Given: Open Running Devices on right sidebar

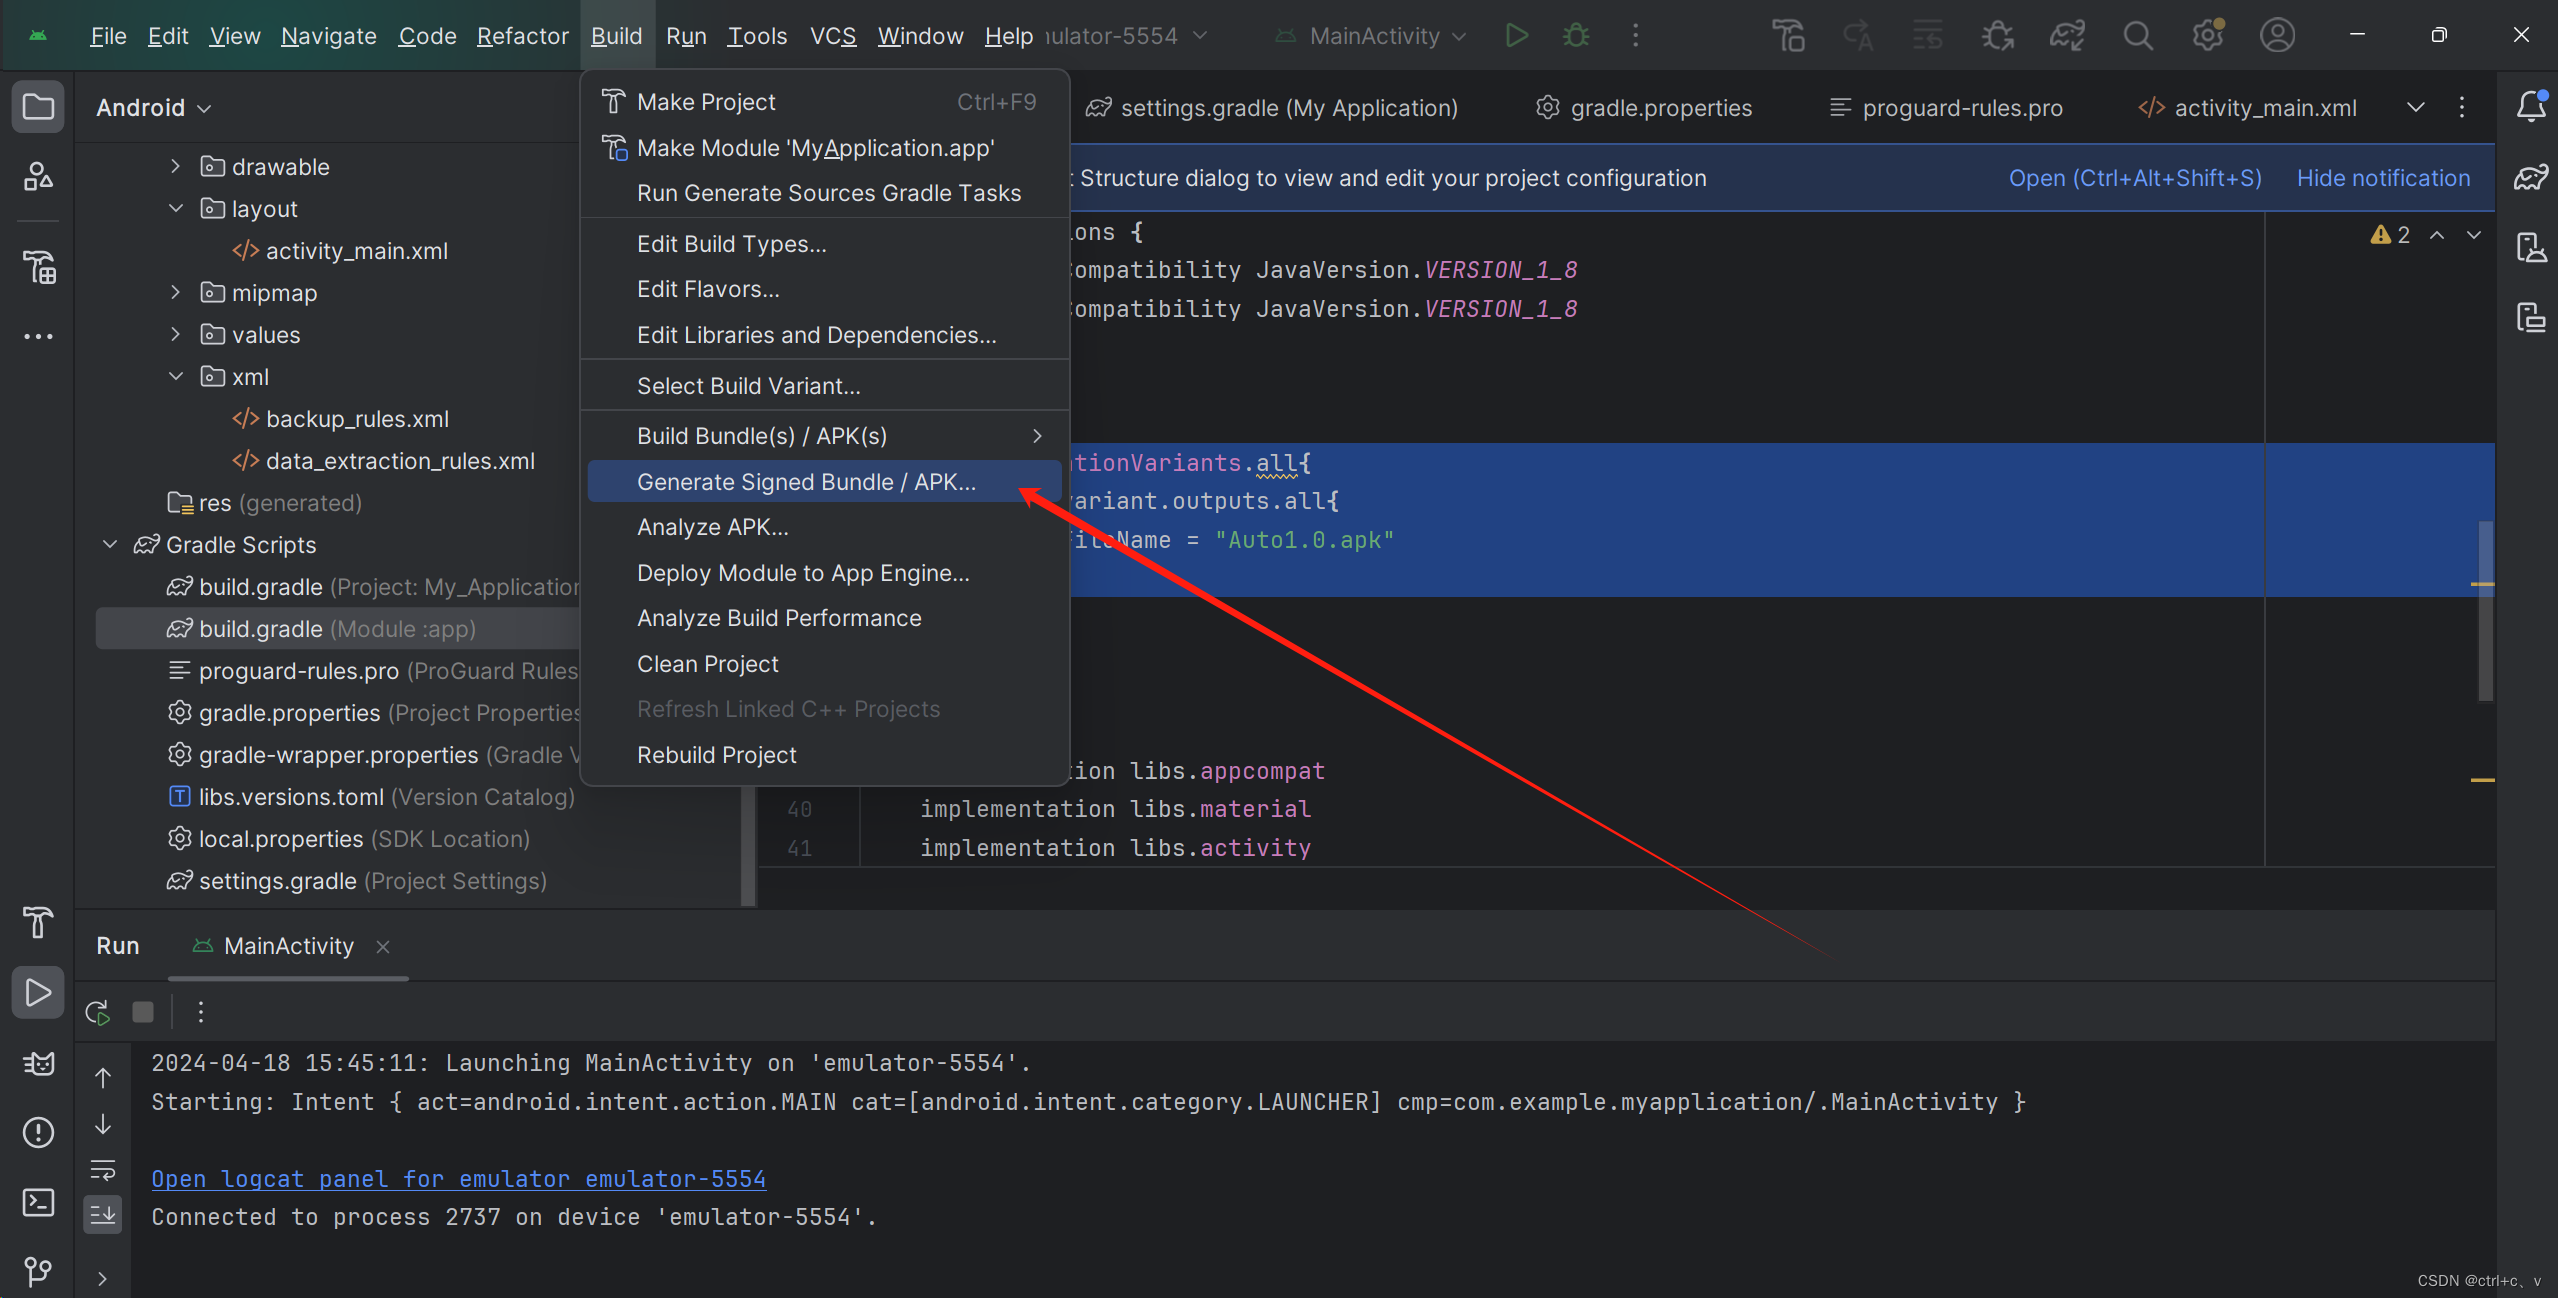Looking at the screenshot, I should point(2531,318).
